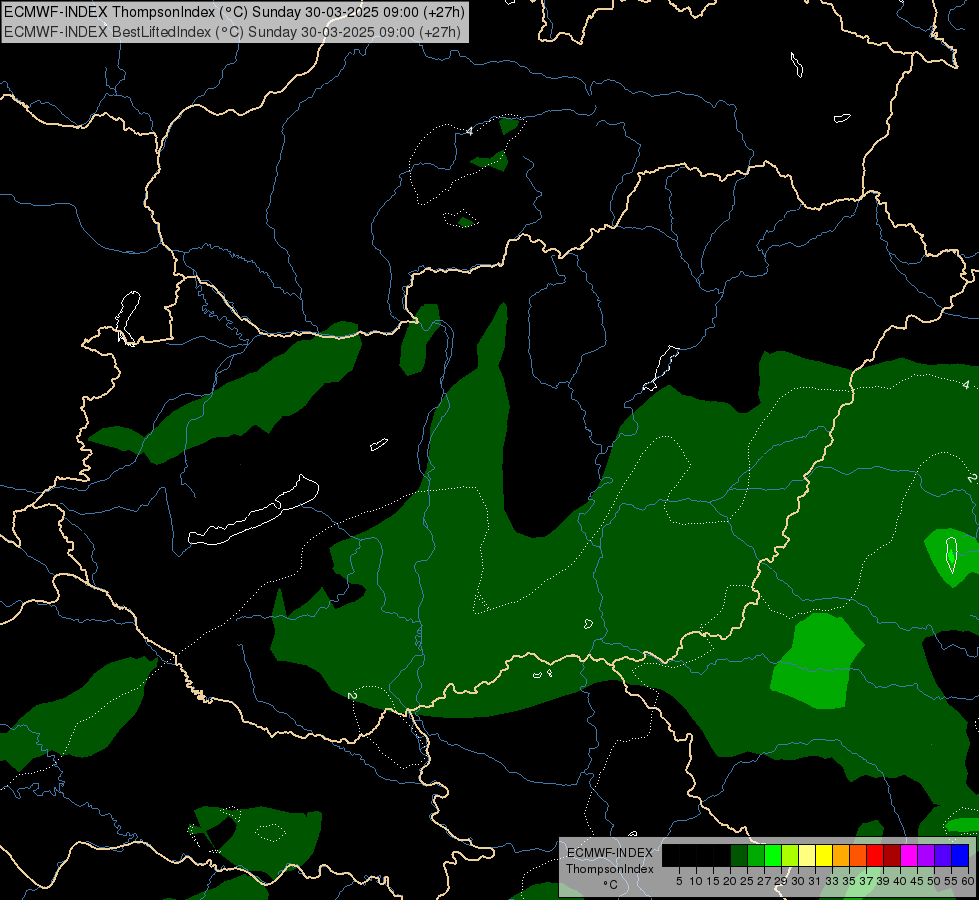The width and height of the screenshot is (979, 900).
Task: Pick the lime 29-30 legend swatch
Action: (x=790, y=855)
